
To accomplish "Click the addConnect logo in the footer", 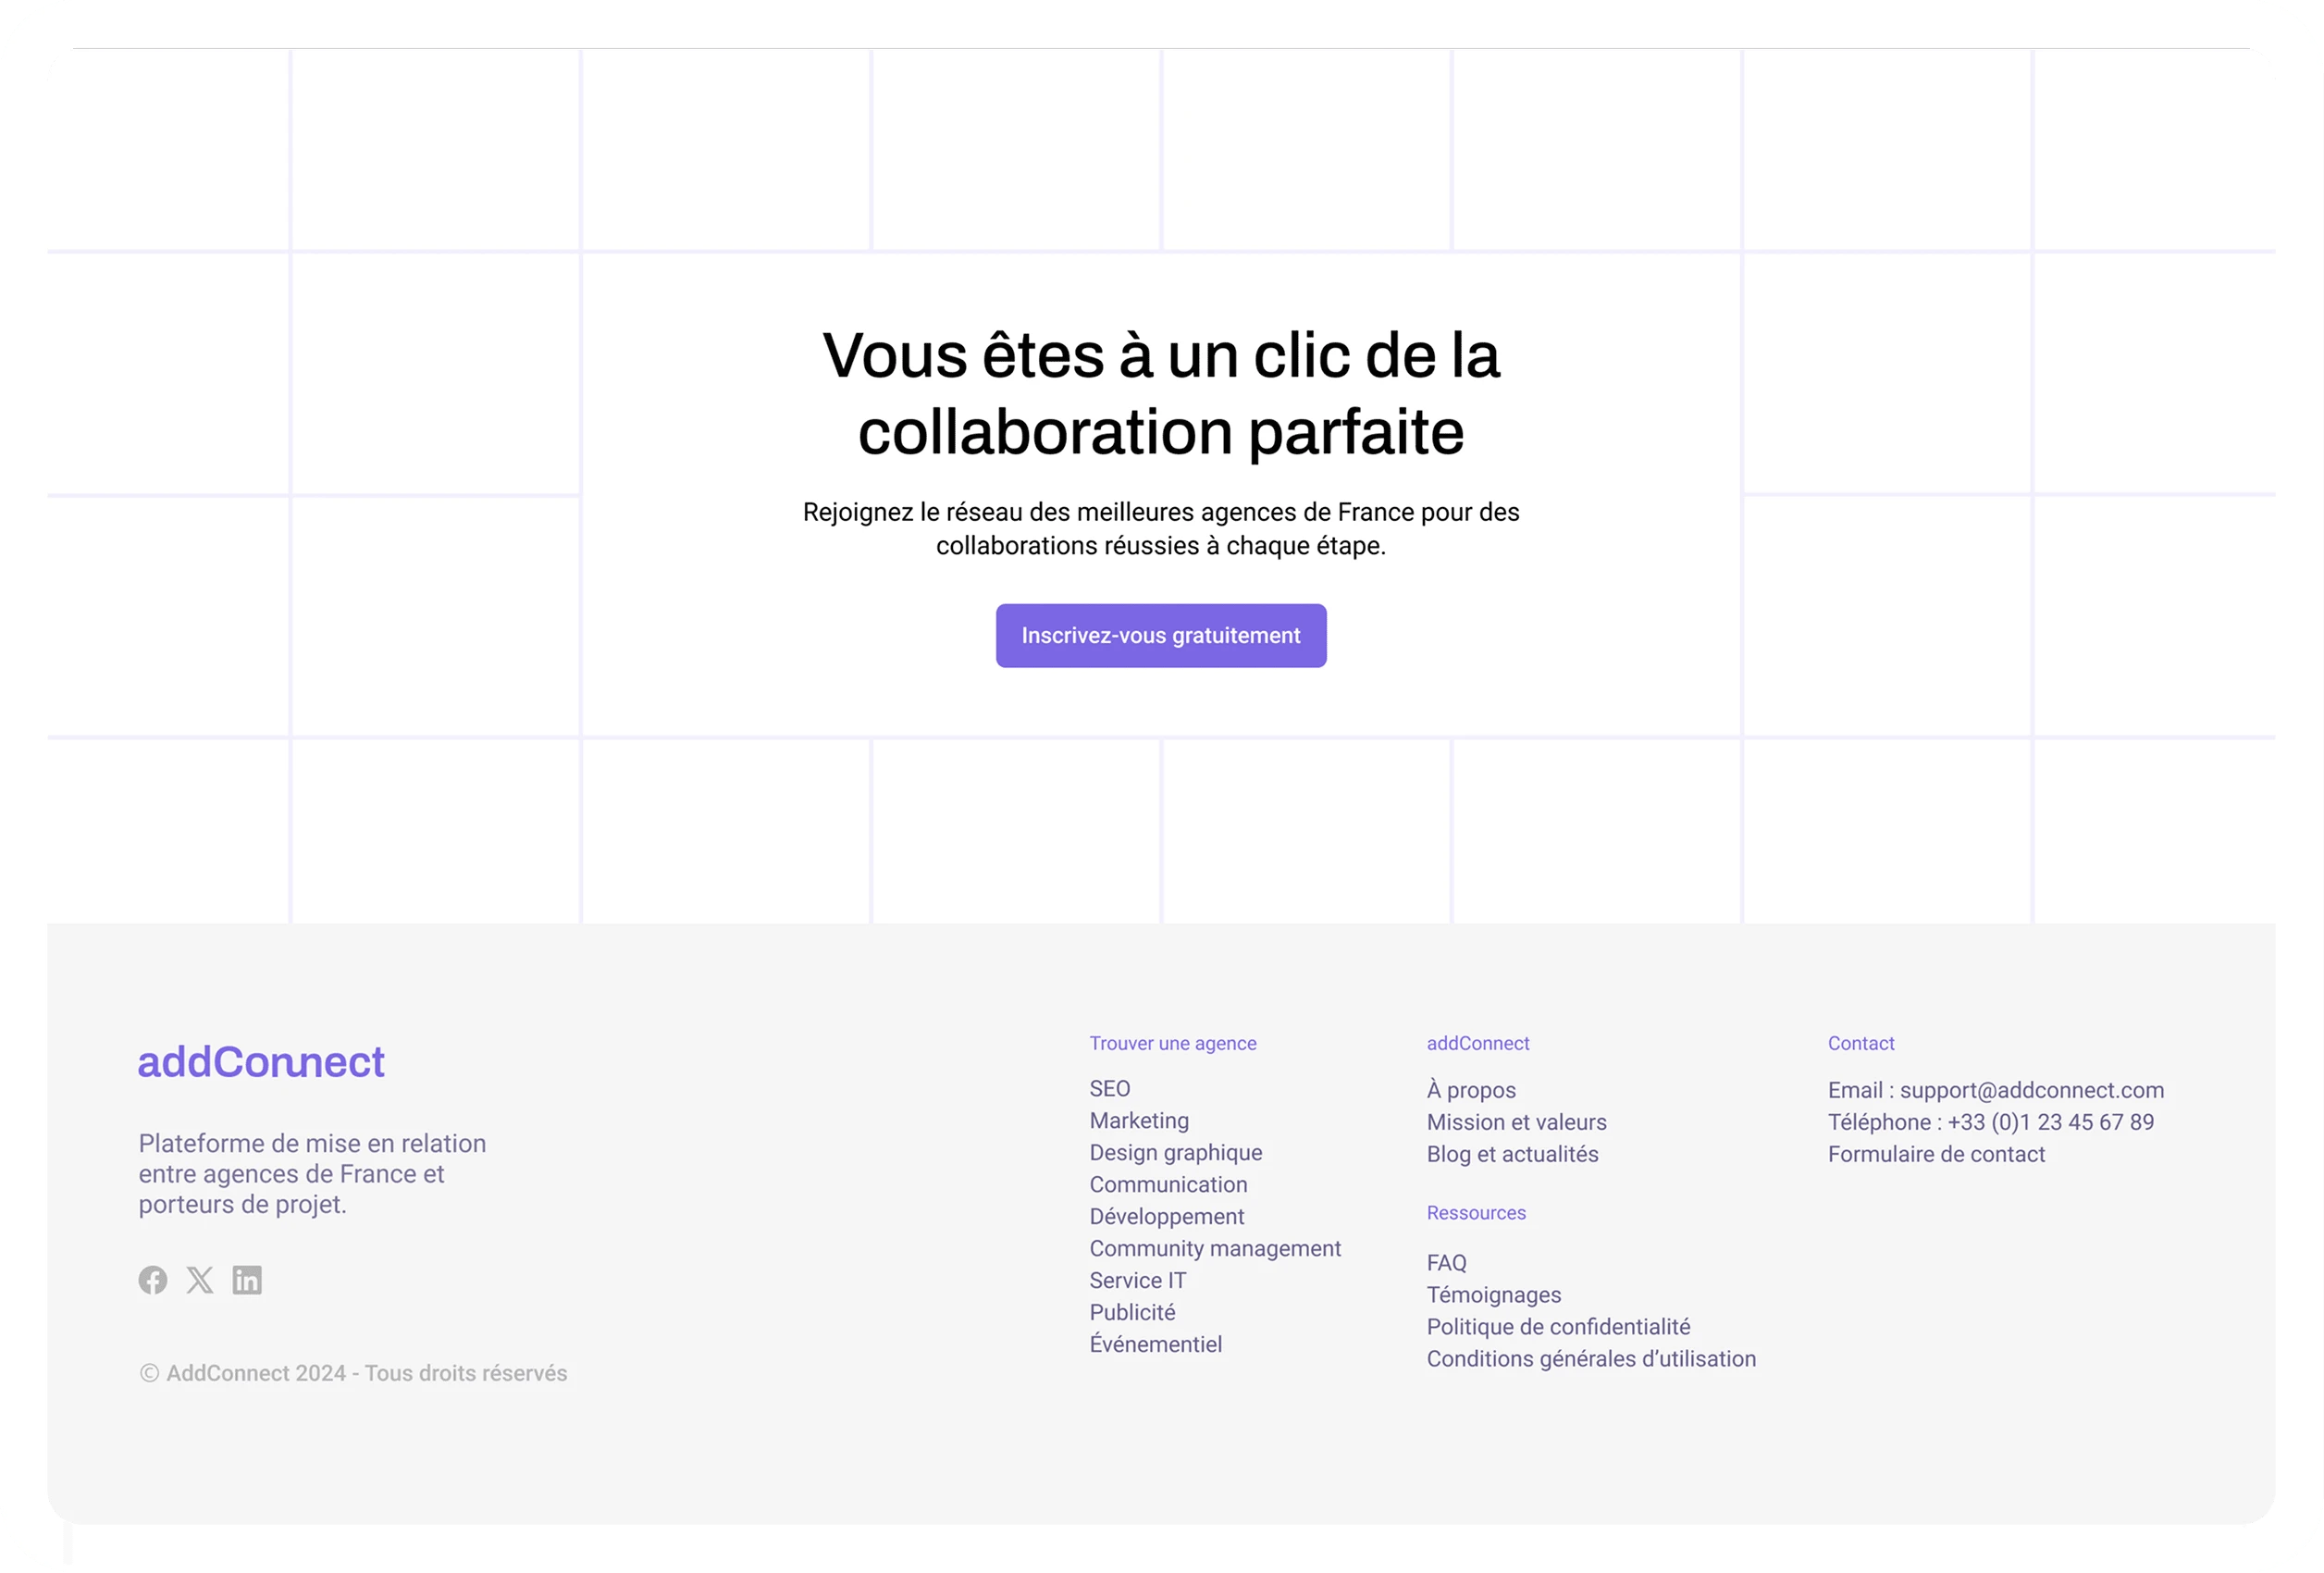I will [x=261, y=1062].
